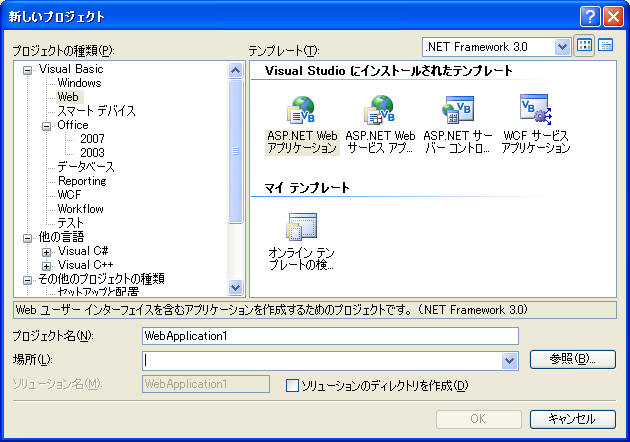The width and height of the screenshot is (630, 442).
Task: Select テスト project type
Action: (x=70, y=223)
